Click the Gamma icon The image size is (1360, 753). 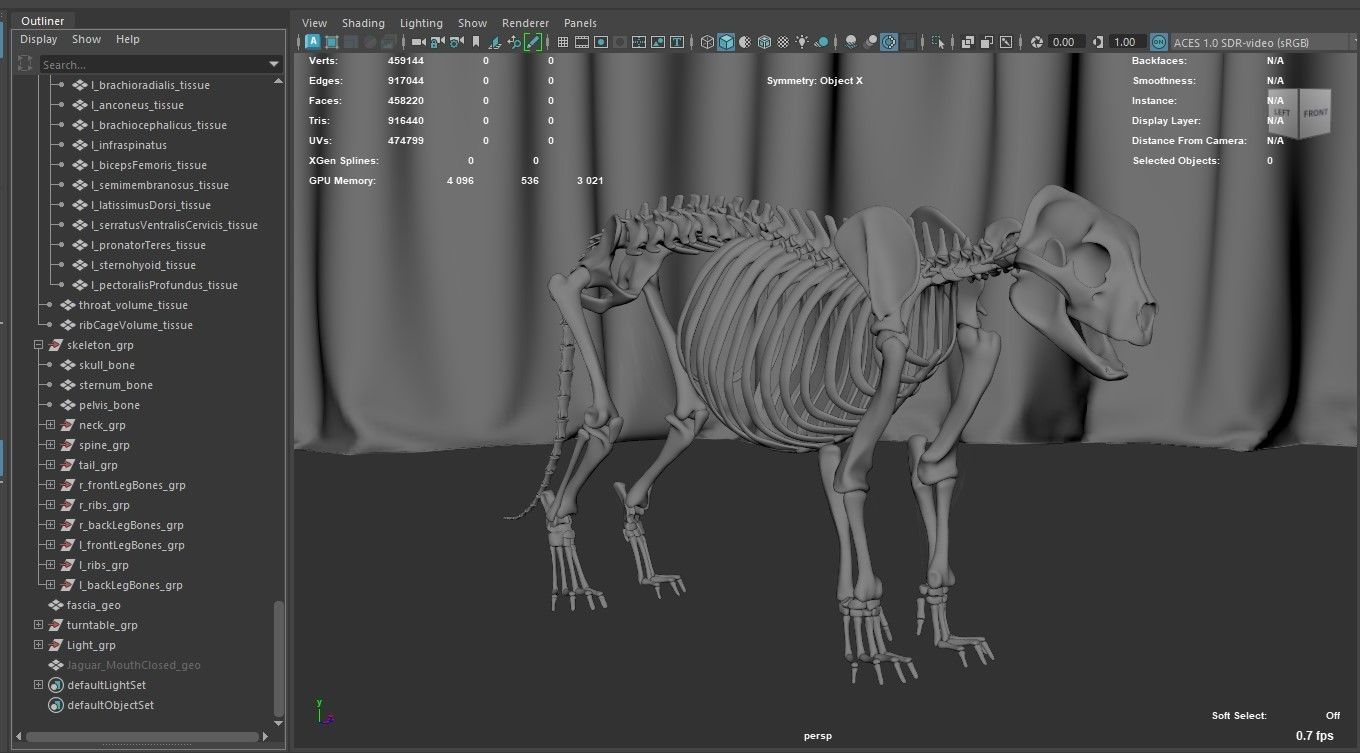click(1098, 42)
